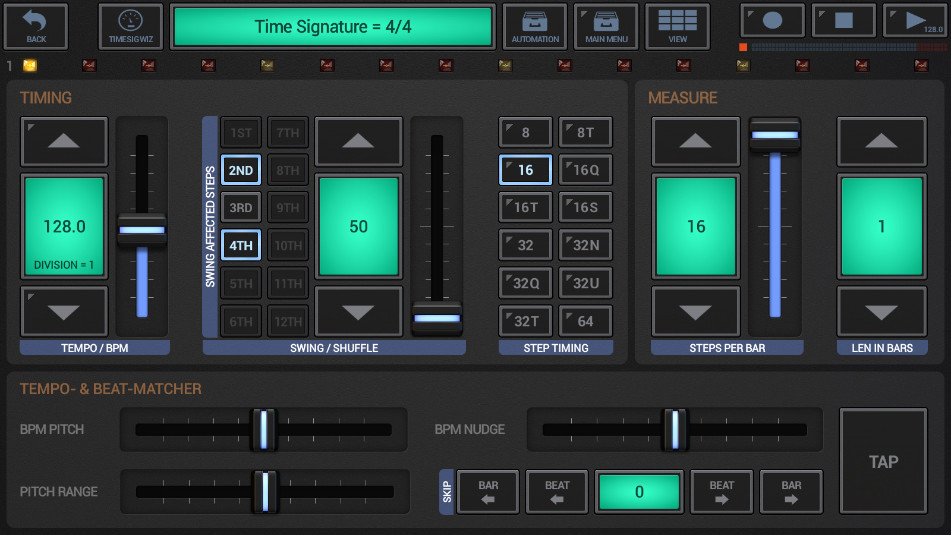Open the Automation panel

(x=535, y=27)
